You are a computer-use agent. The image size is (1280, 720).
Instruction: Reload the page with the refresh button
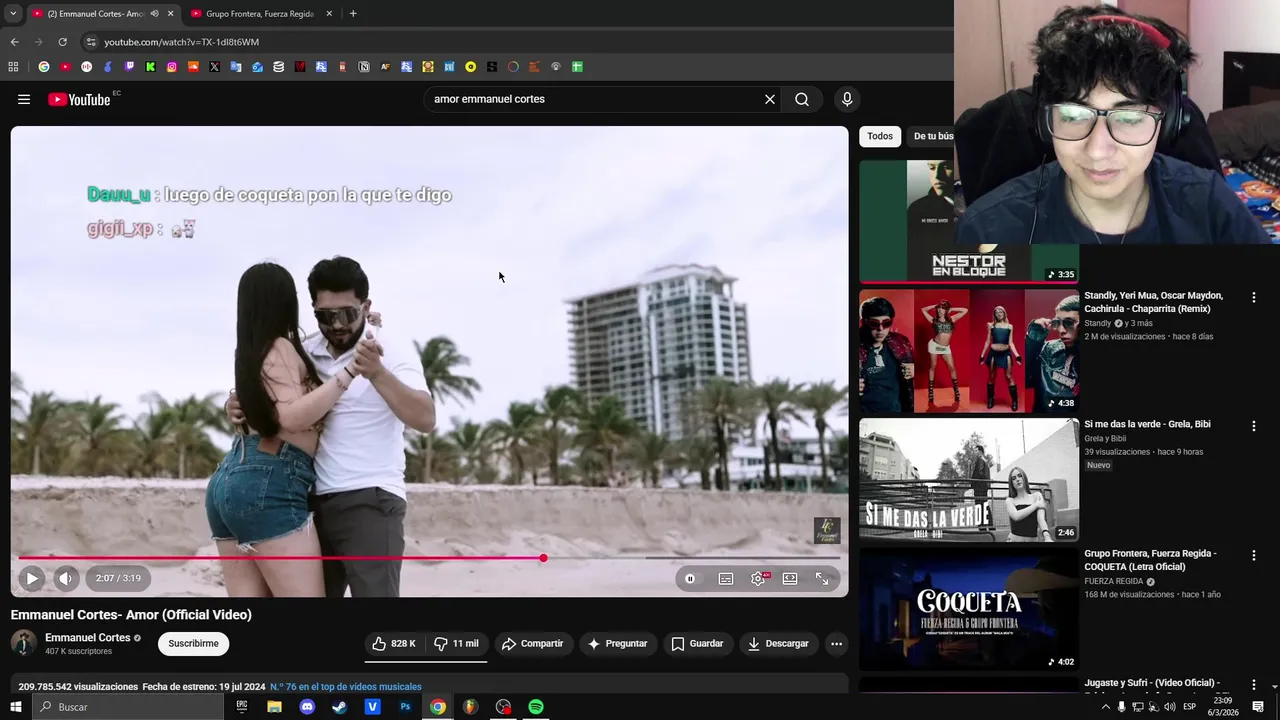coord(62,42)
